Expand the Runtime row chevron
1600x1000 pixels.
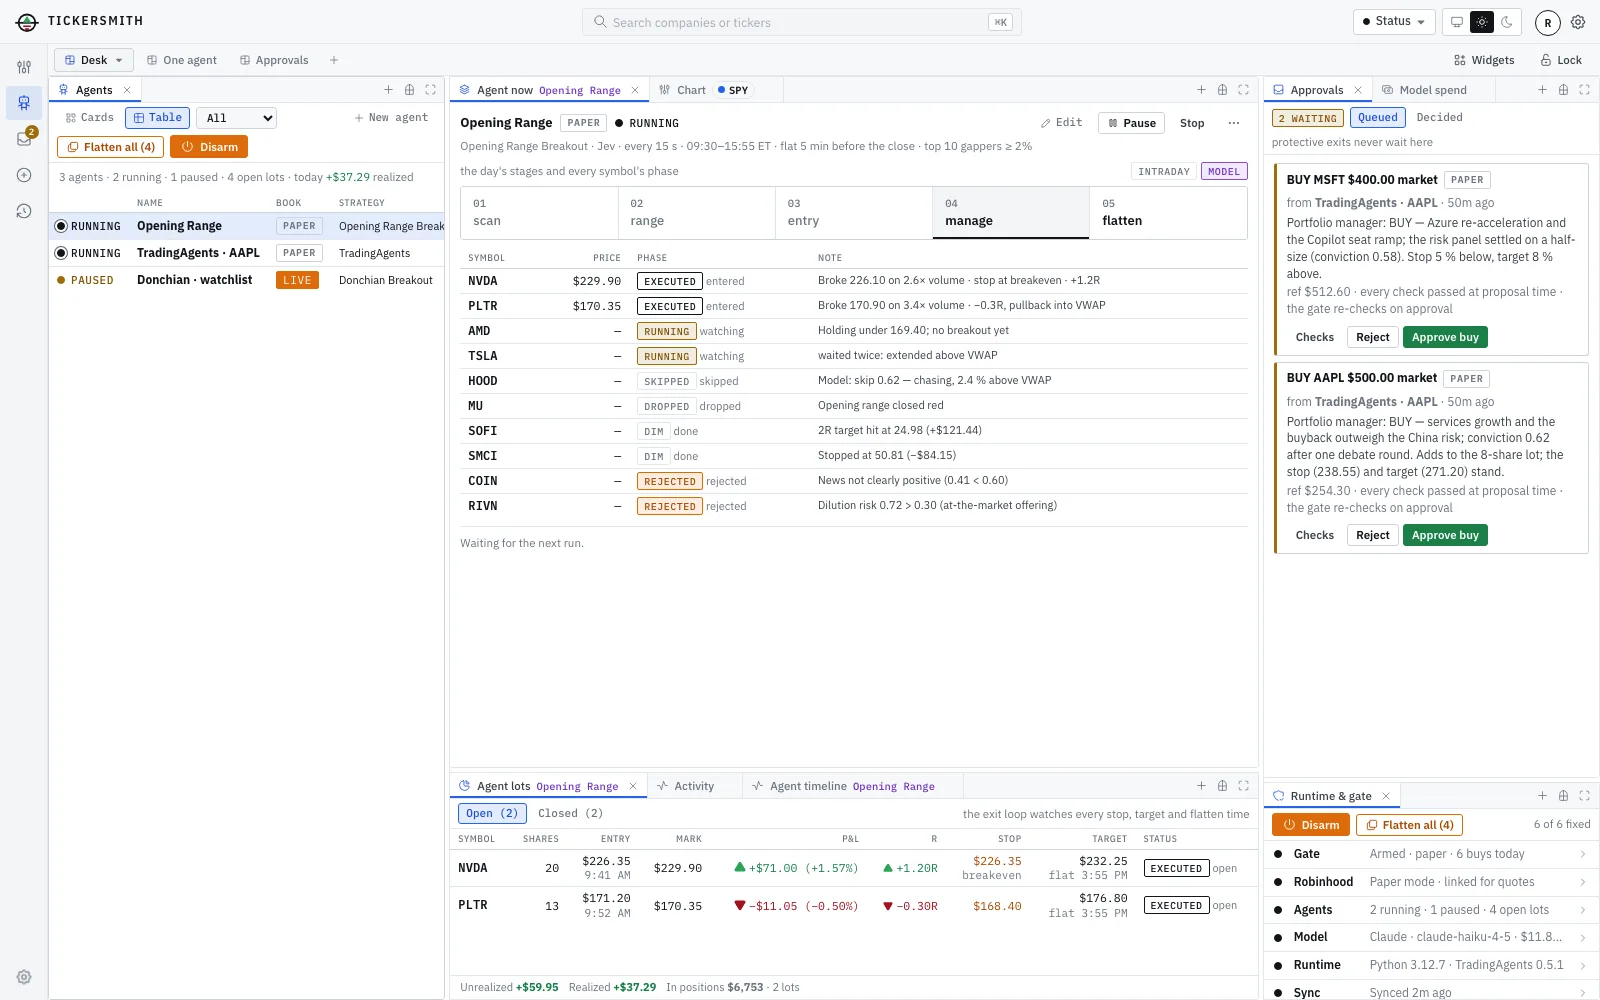[x=1583, y=965]
